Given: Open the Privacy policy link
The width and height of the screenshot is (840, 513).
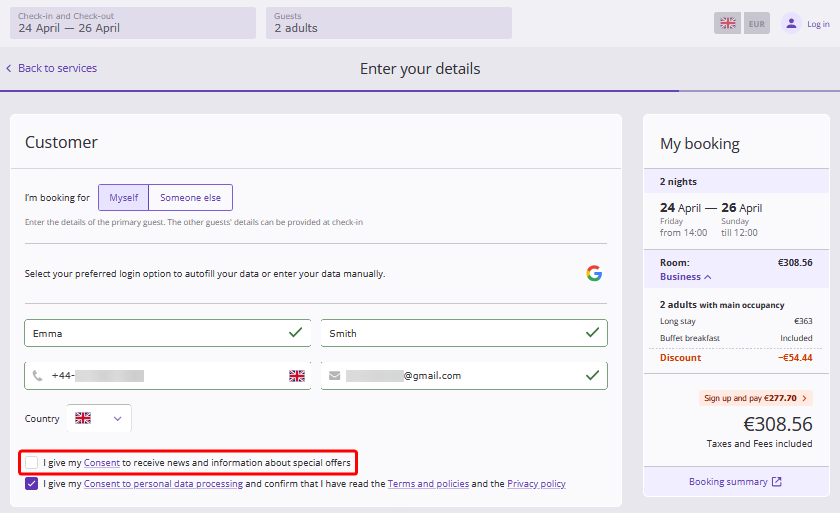Looking at the screenshot, I should 536,484.
